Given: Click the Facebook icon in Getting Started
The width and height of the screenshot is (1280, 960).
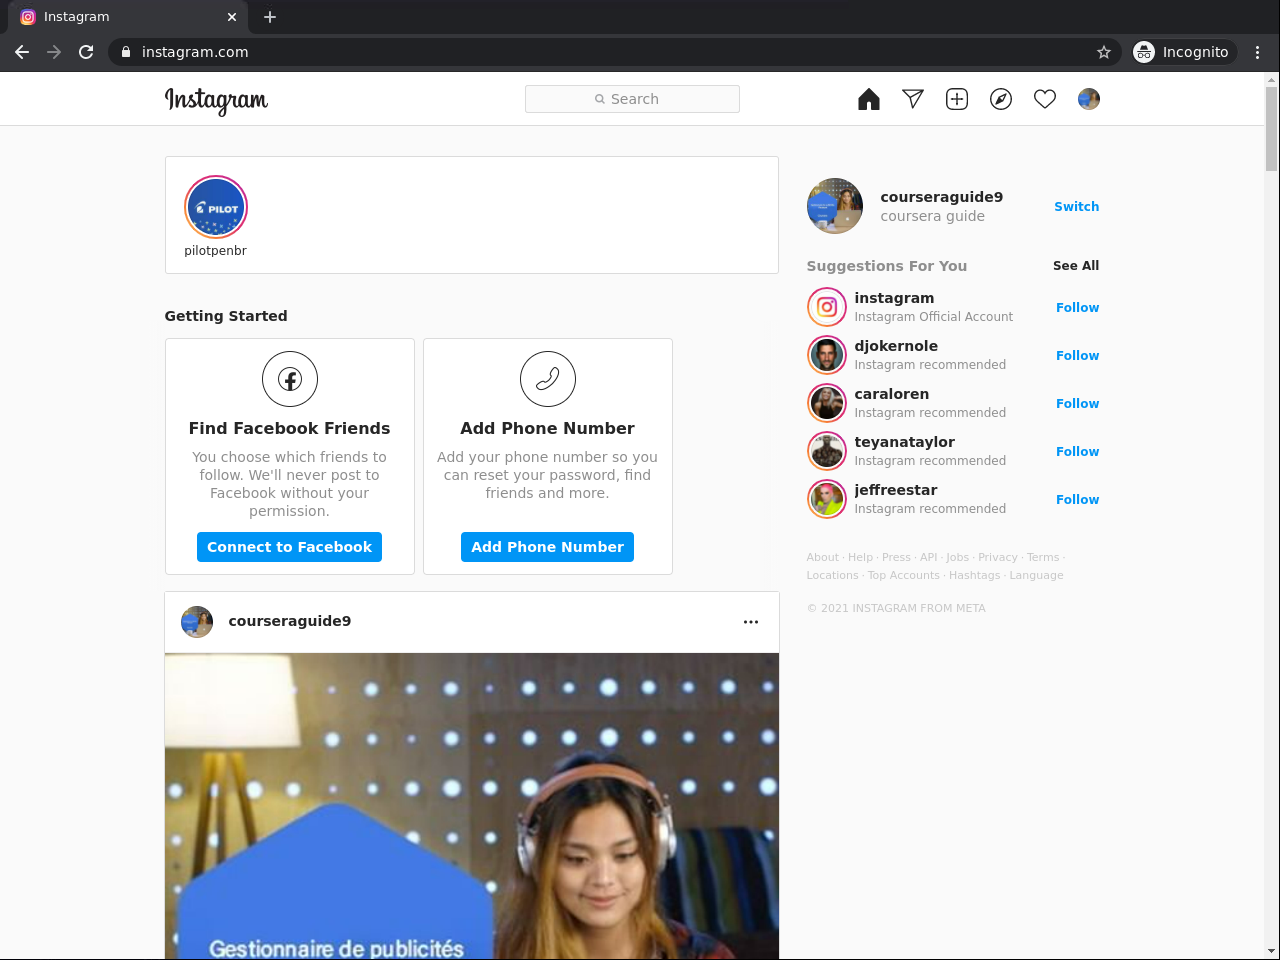Looking at the screenshot, I should pyautogui.click(x=290, y=379).
